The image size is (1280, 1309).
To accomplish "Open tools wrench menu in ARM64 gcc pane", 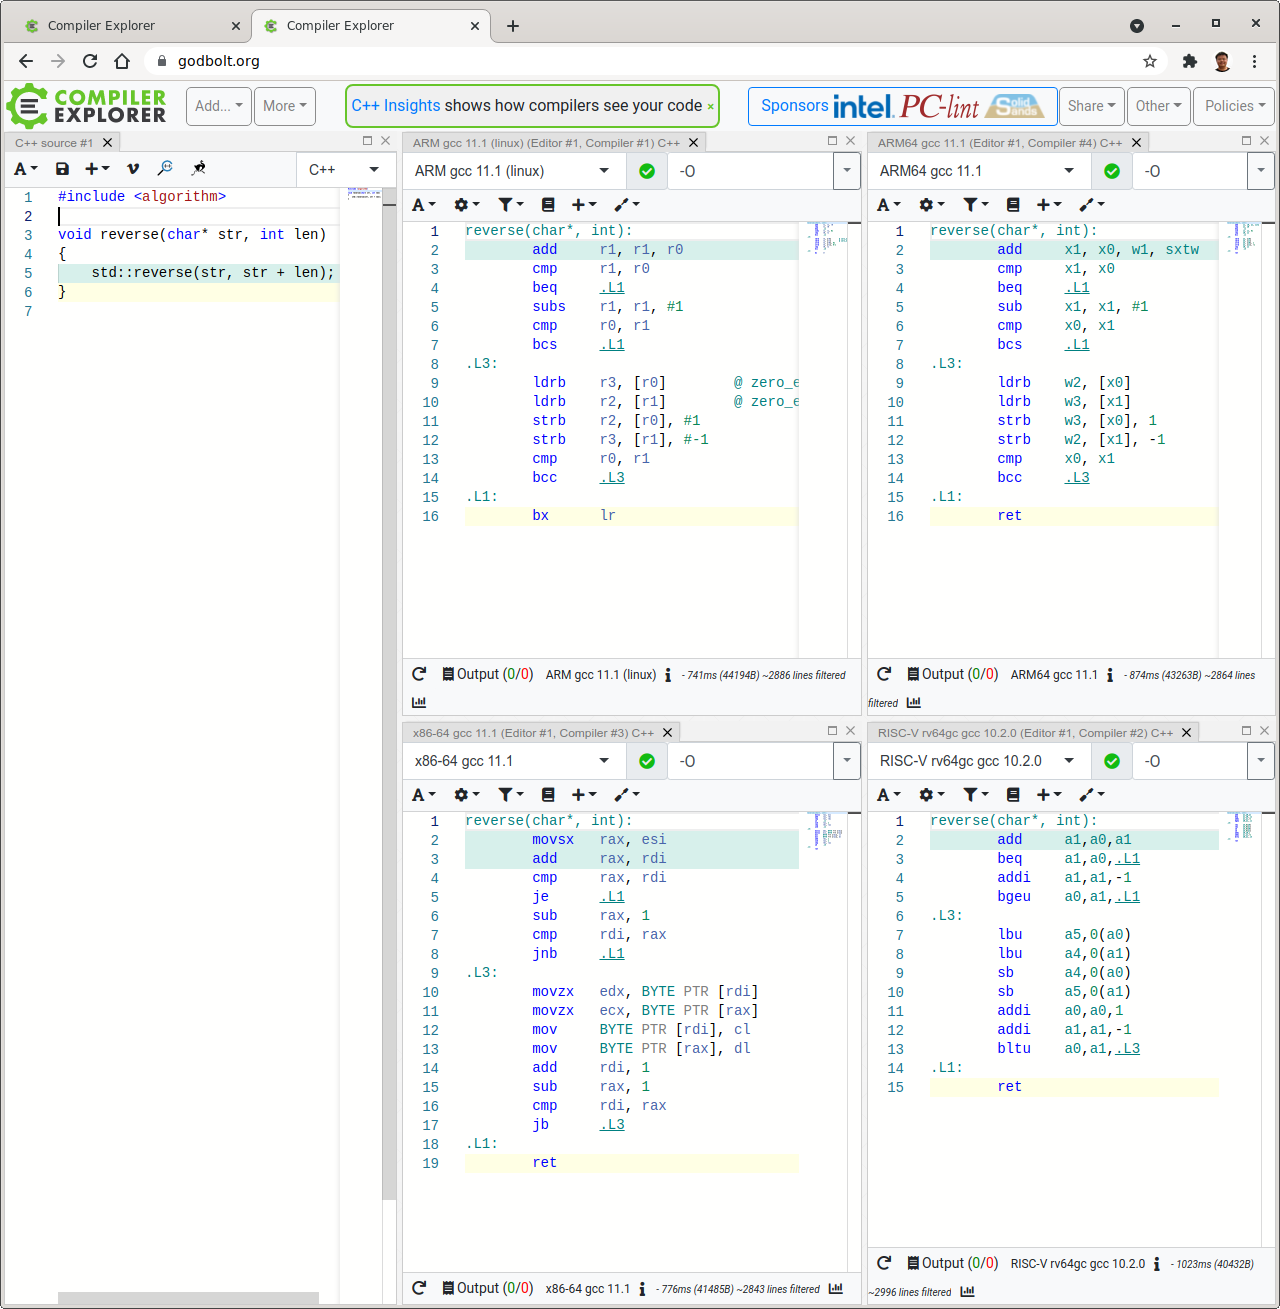I will click(x=1092, y=204).
